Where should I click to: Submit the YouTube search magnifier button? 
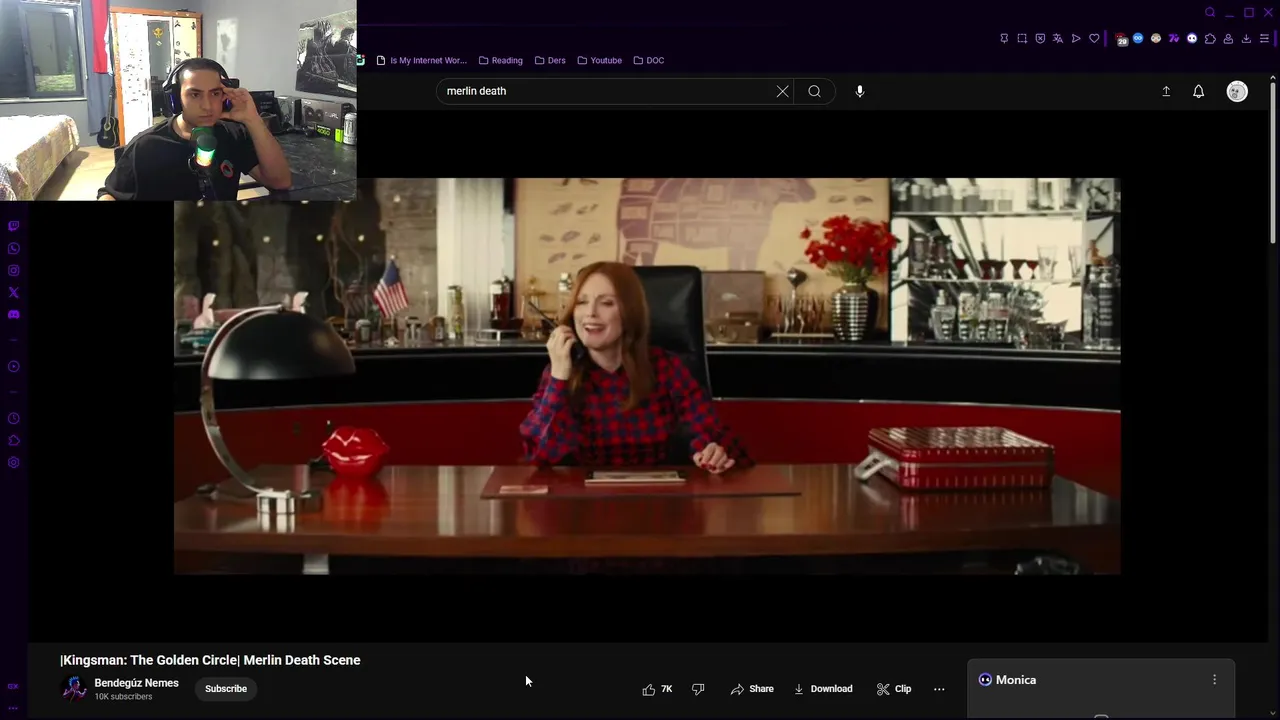(x=815, y=91)
